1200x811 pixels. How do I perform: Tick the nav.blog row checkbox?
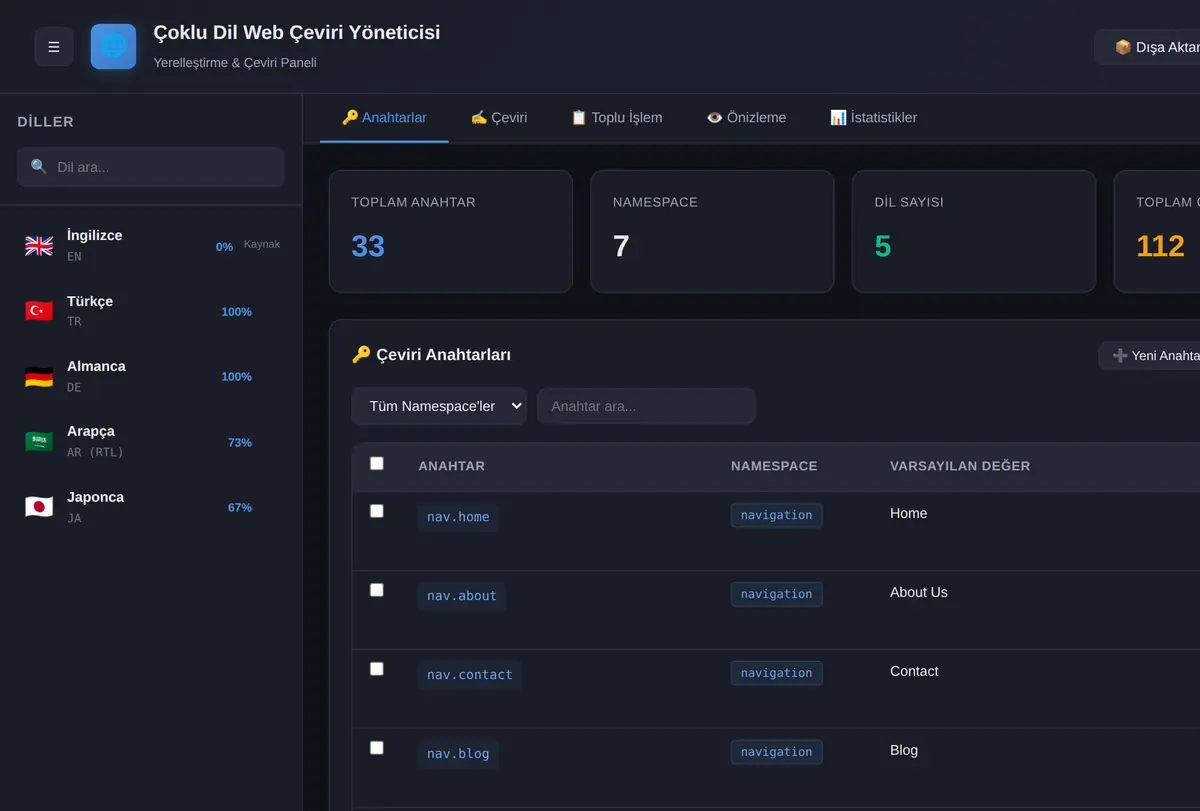pyautogui.click(x=377, y=748)
